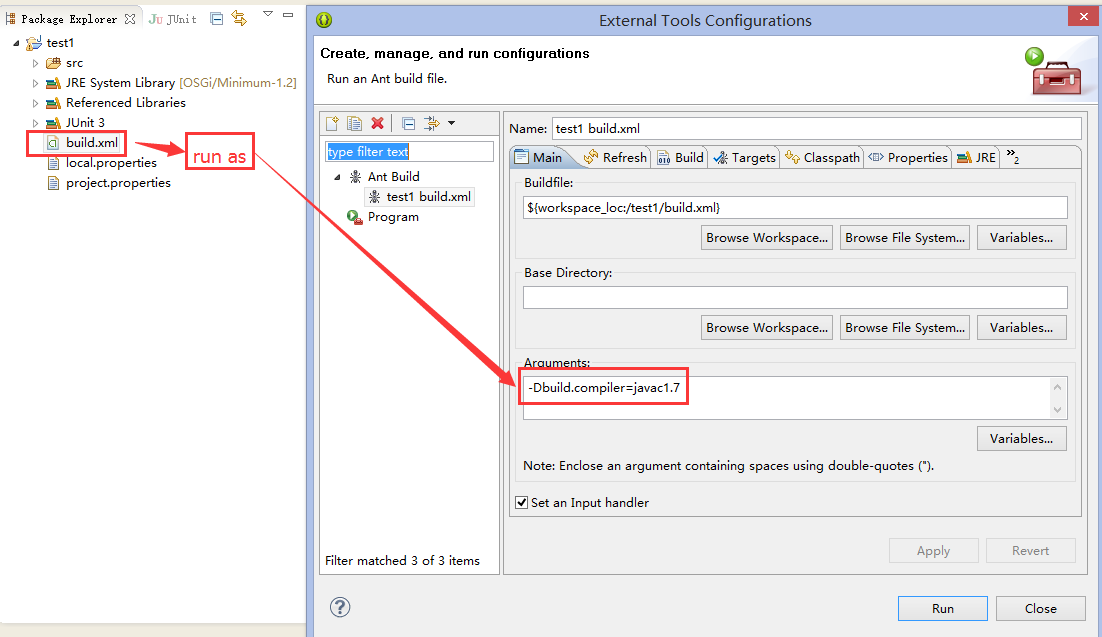Click Browse Workspace under Buildfile

(x=767, y=237)
